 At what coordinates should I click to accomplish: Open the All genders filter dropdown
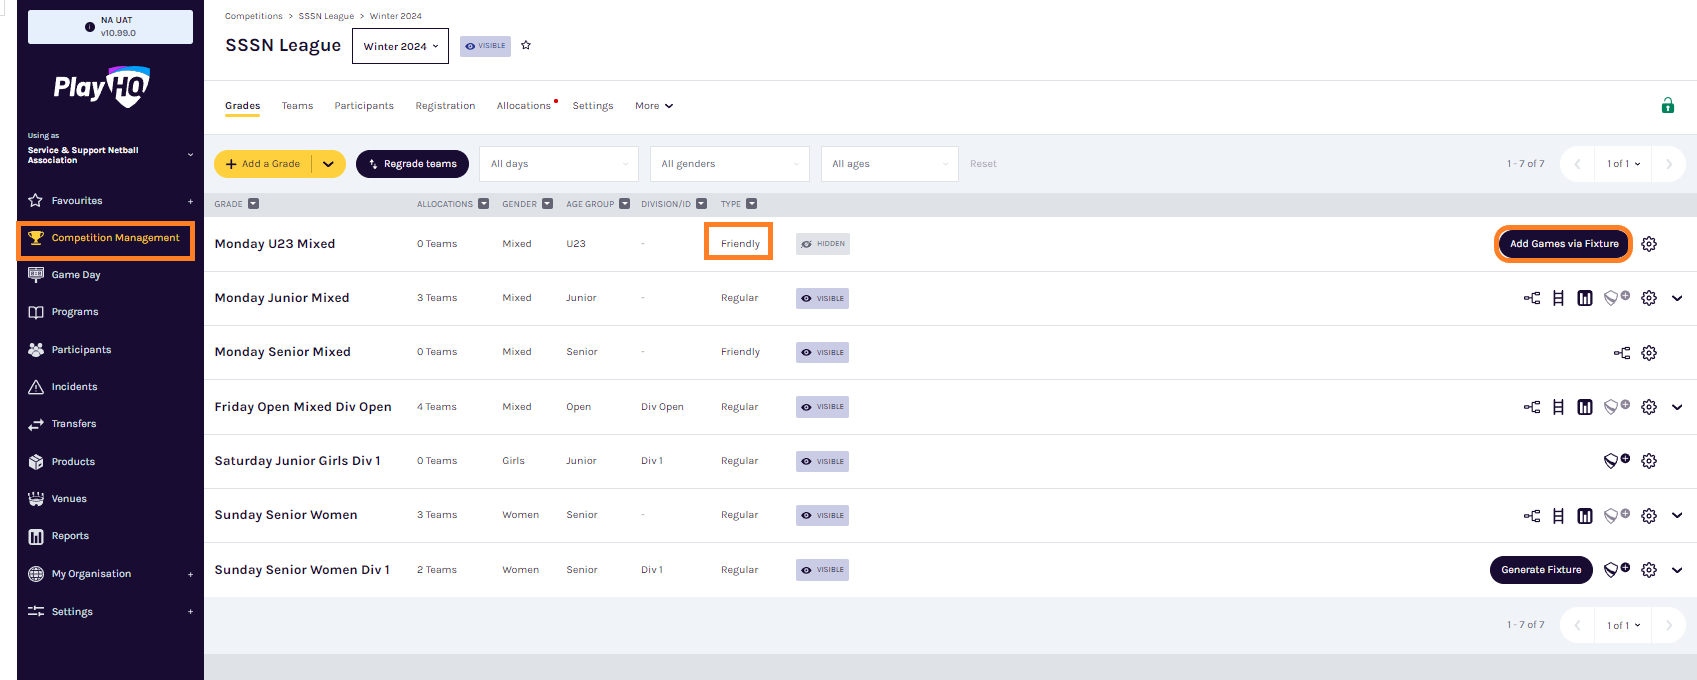[730, 164]
